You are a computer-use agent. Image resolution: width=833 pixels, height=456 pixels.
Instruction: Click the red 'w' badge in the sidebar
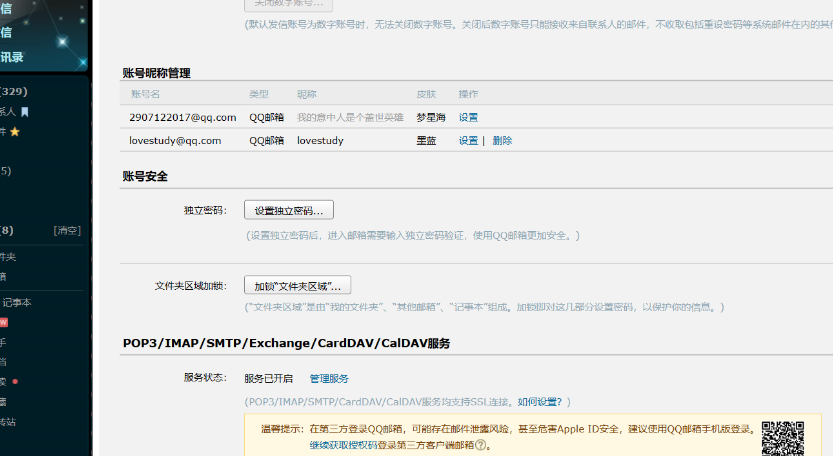point(4,322)
